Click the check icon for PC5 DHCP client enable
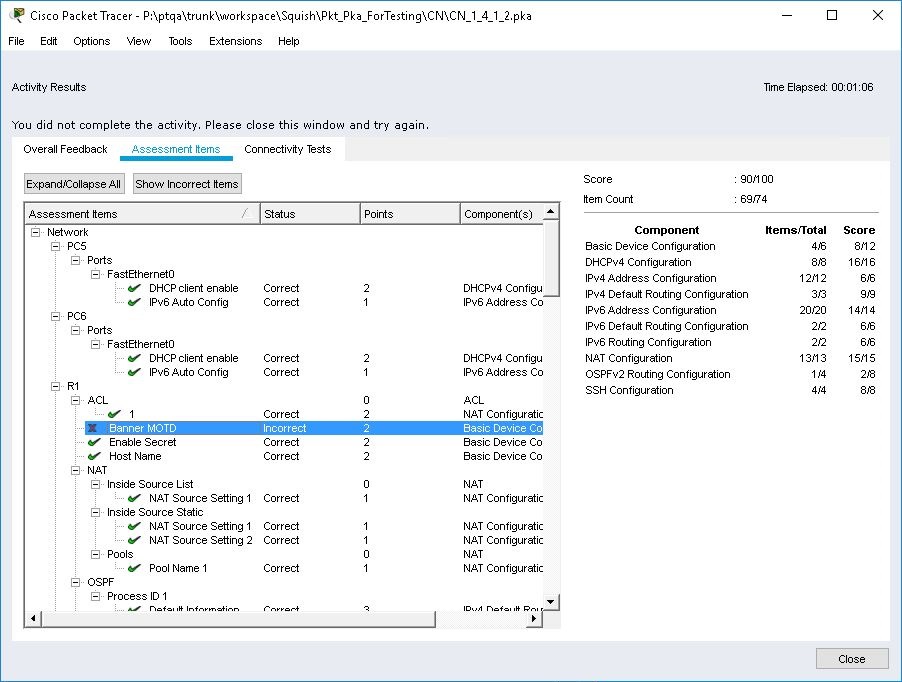 tap(134, 288)
